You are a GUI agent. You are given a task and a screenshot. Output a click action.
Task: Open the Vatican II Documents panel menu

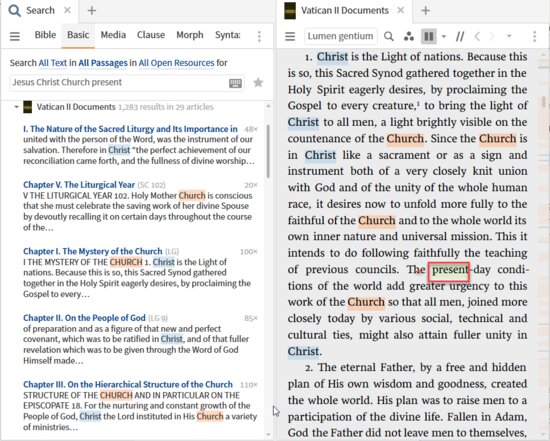coord(290,36)
